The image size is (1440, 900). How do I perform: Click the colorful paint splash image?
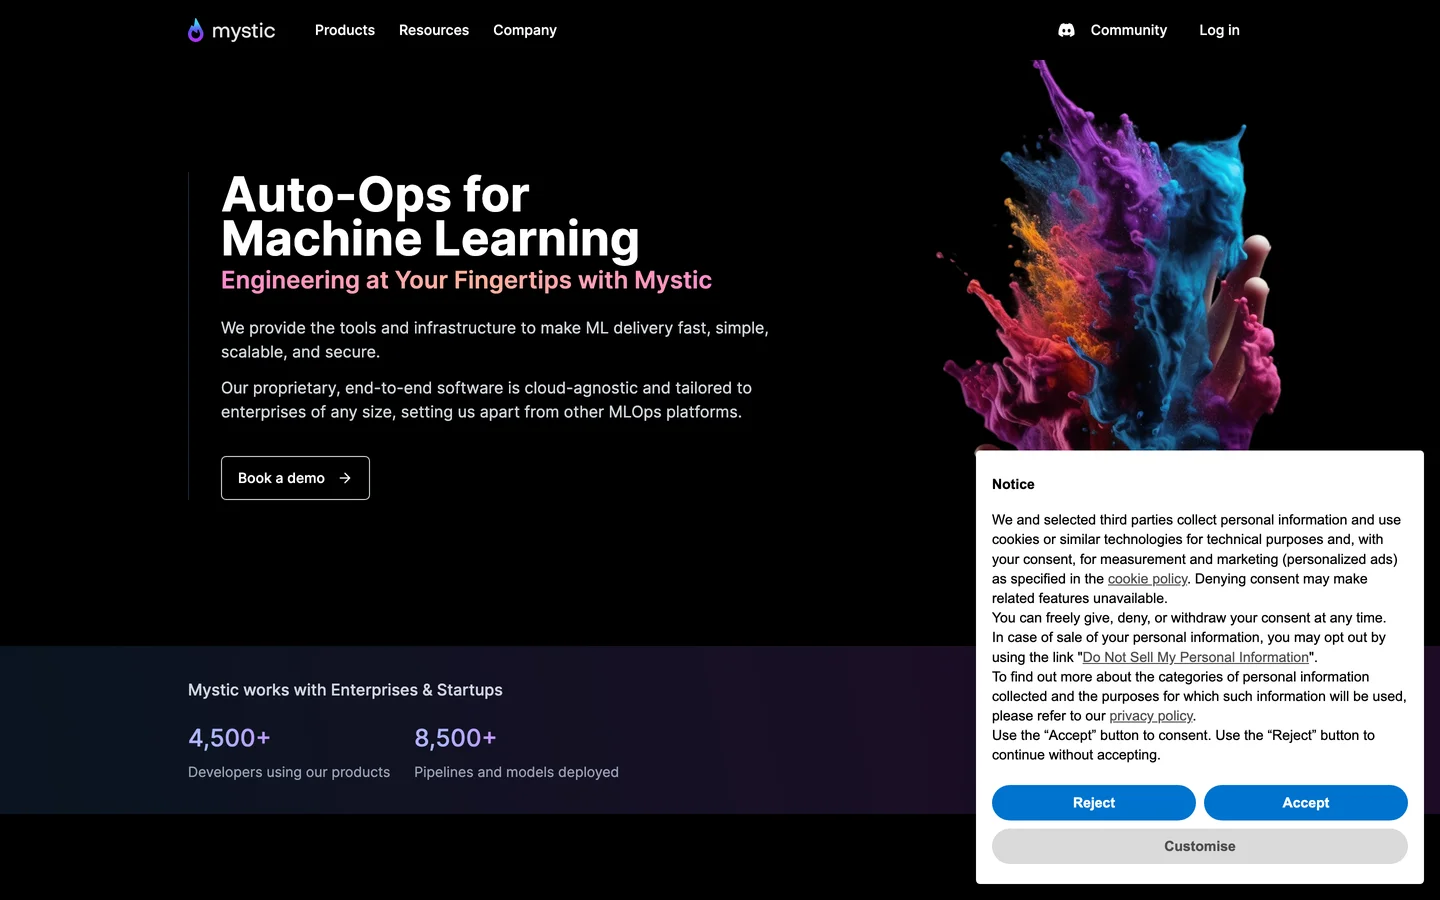[x=1110, y=255]
